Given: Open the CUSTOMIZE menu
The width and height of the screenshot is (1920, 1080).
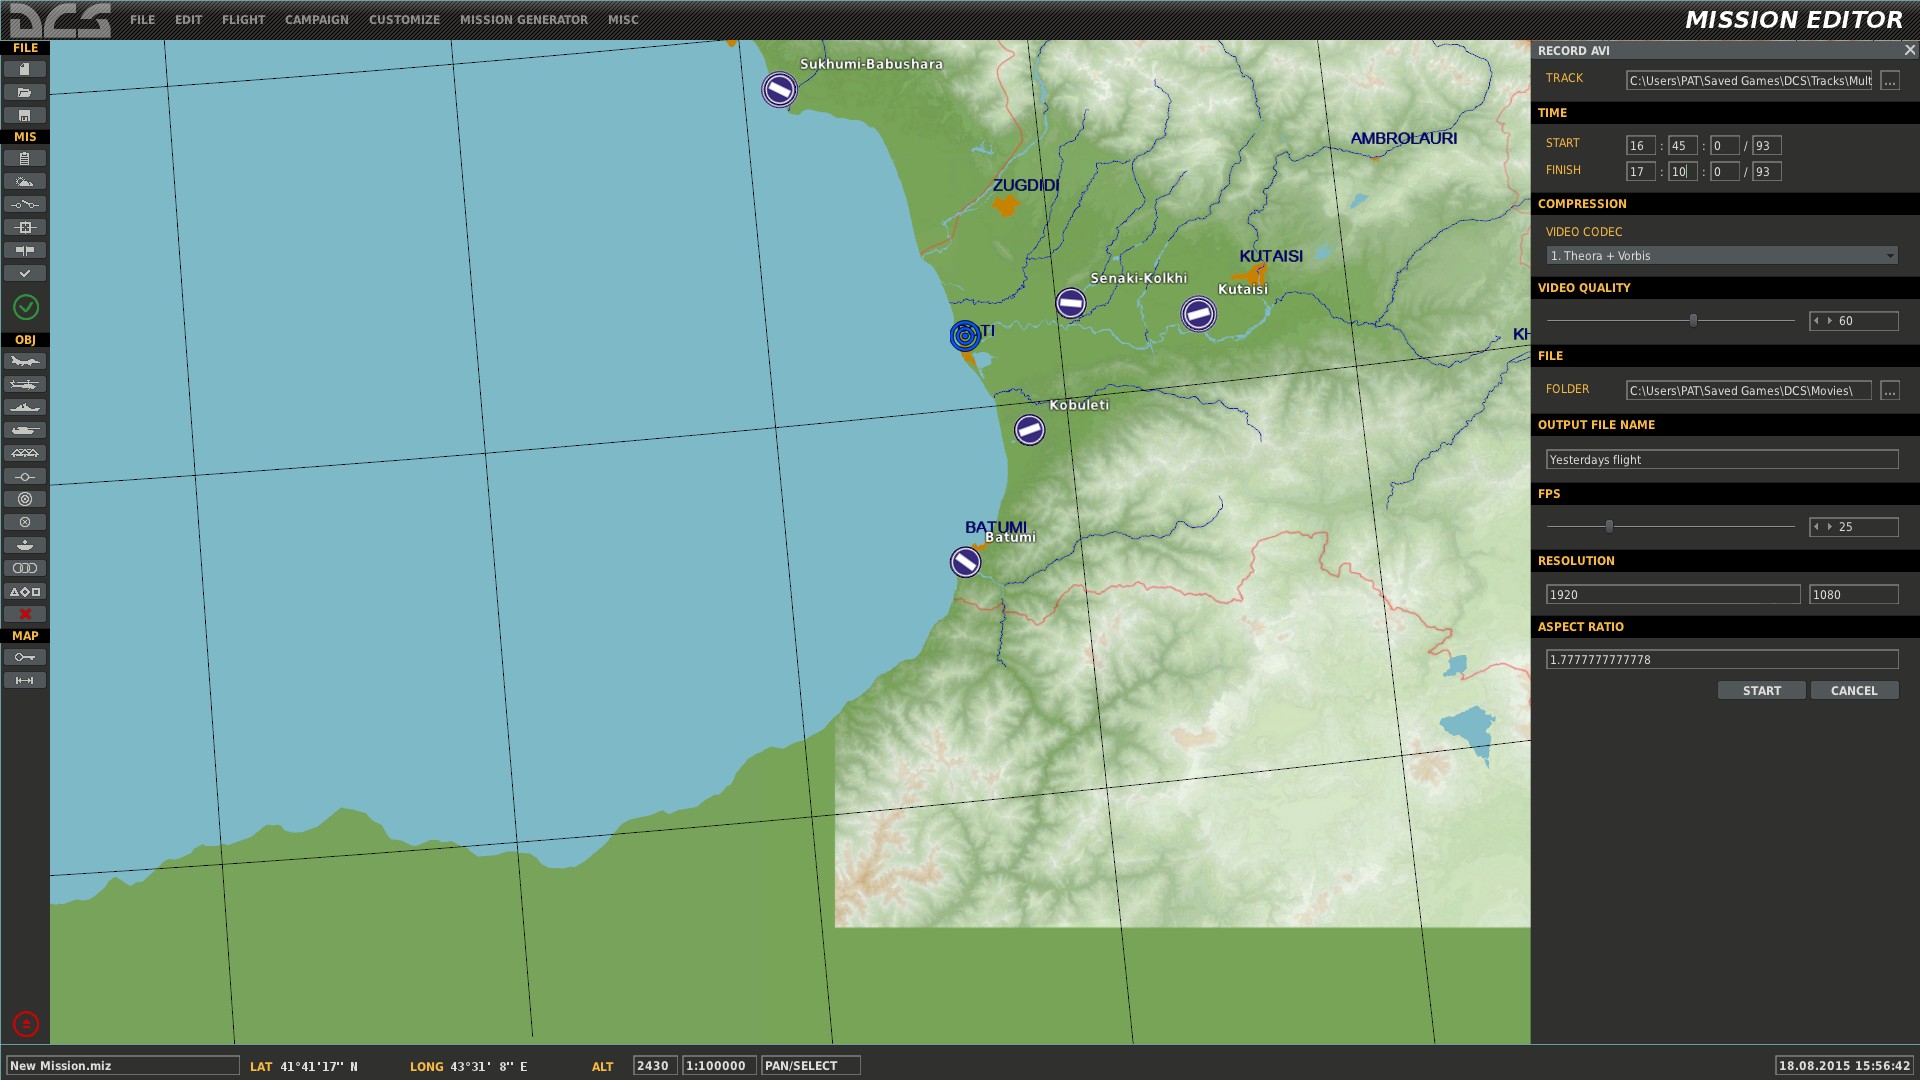Looking at the screenshot, I should coord(404,20).
